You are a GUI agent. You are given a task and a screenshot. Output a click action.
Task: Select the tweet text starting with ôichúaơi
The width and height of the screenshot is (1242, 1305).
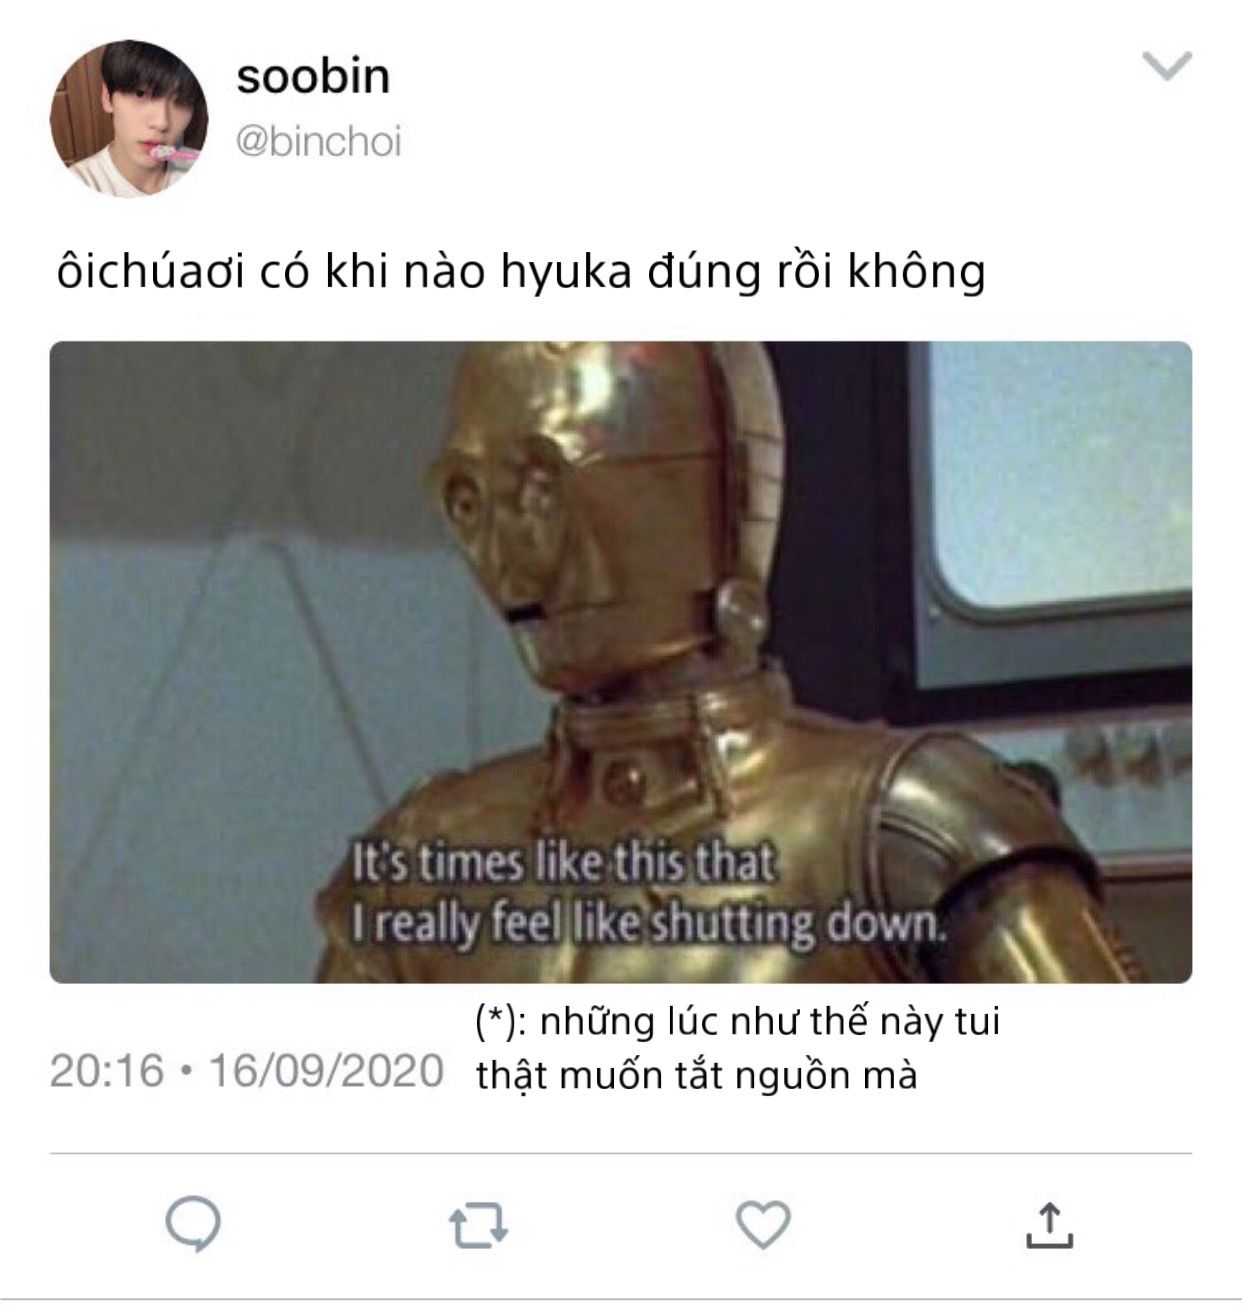pyautogui.click(x=521, y=272)
